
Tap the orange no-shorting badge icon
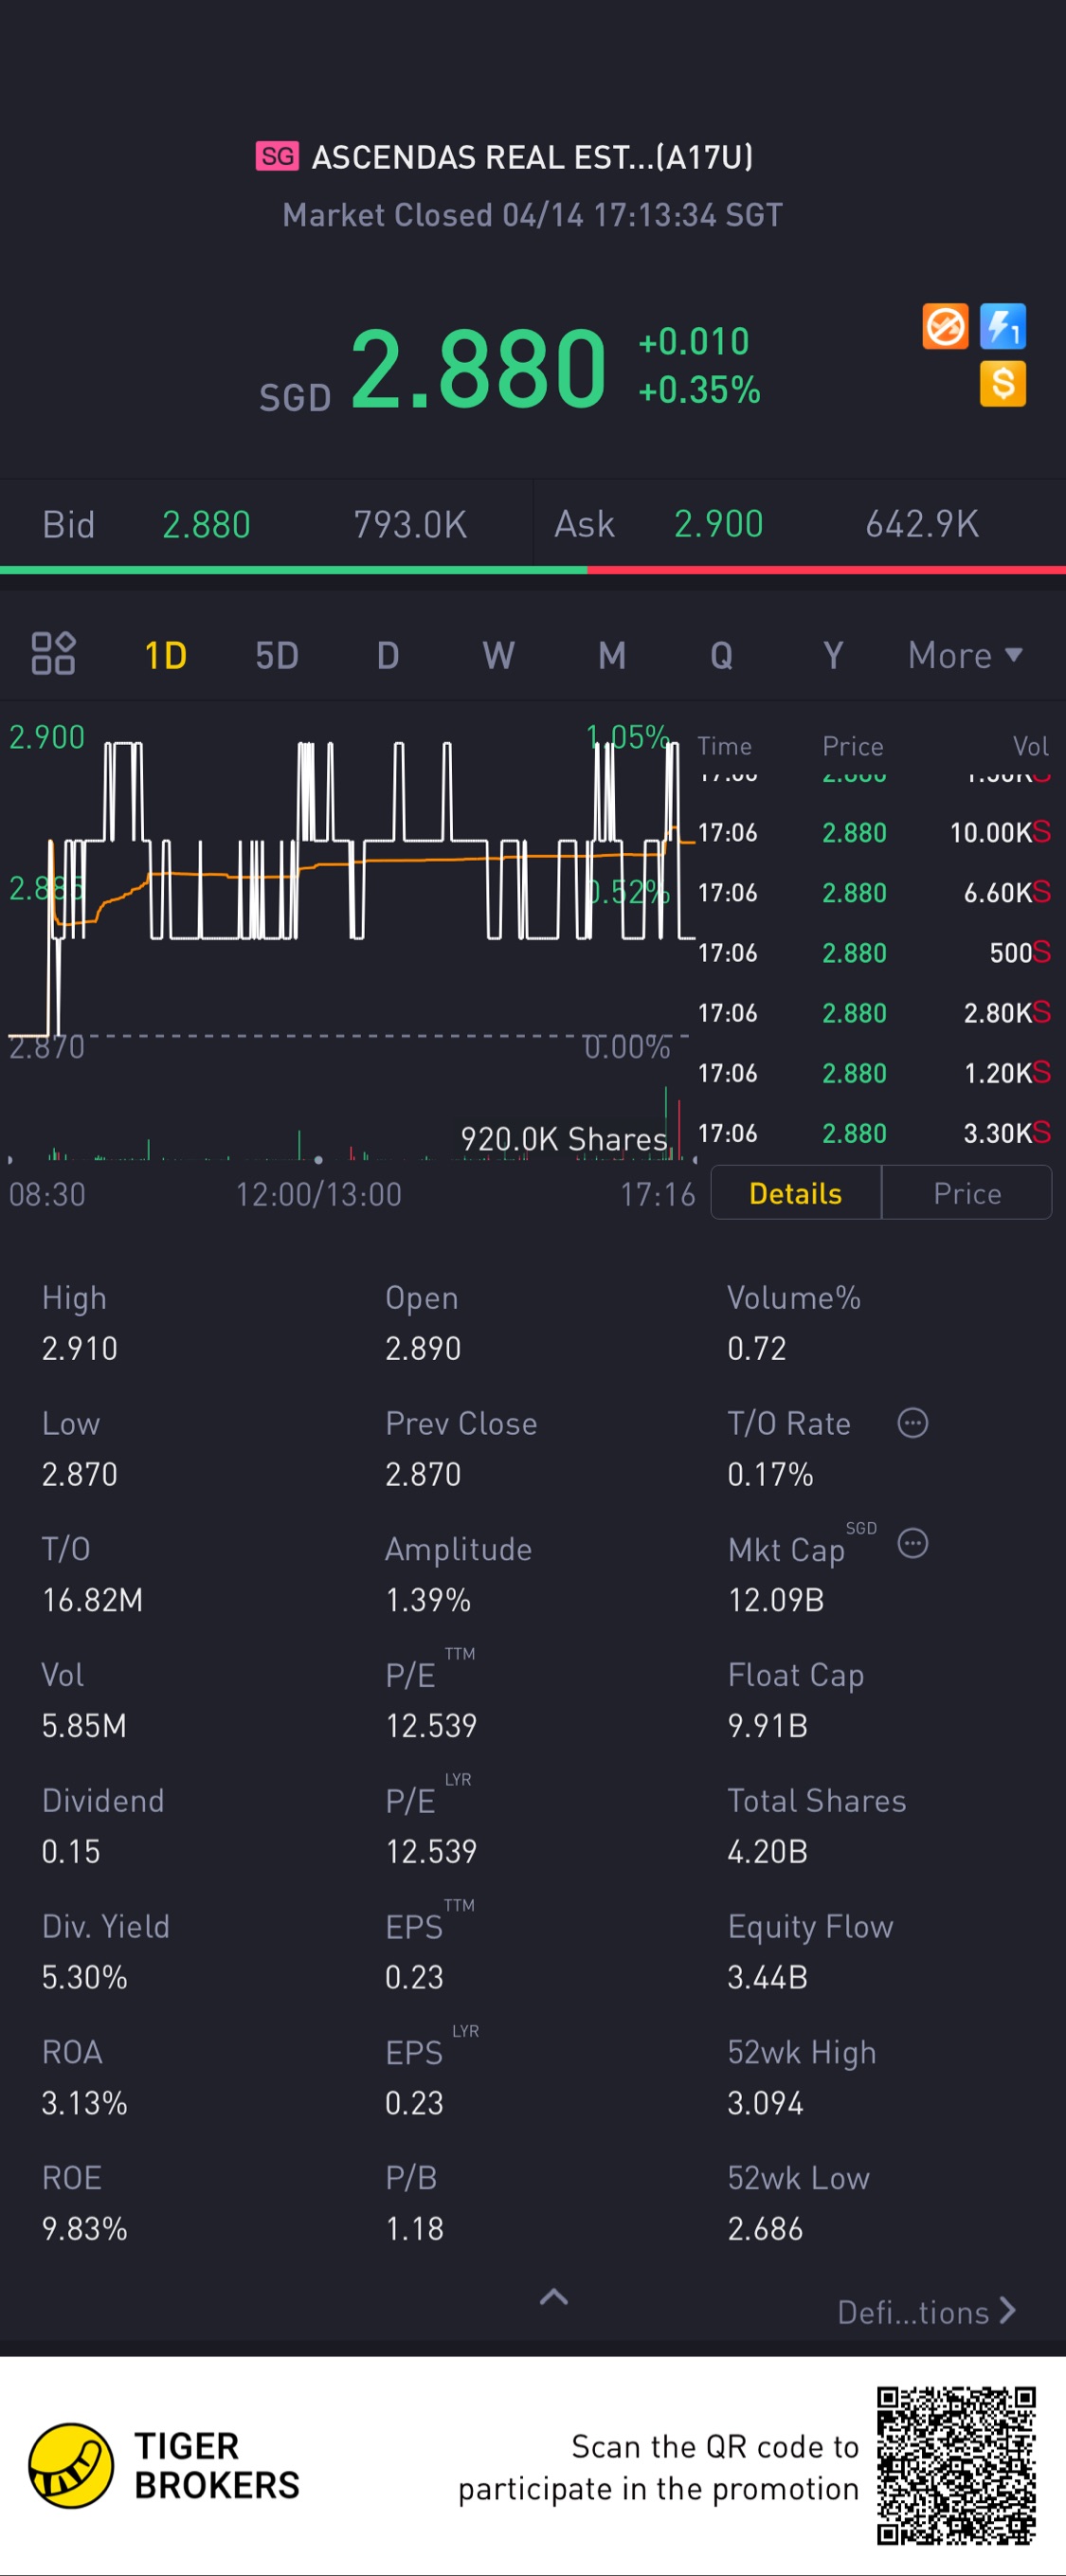pos(944,327)
